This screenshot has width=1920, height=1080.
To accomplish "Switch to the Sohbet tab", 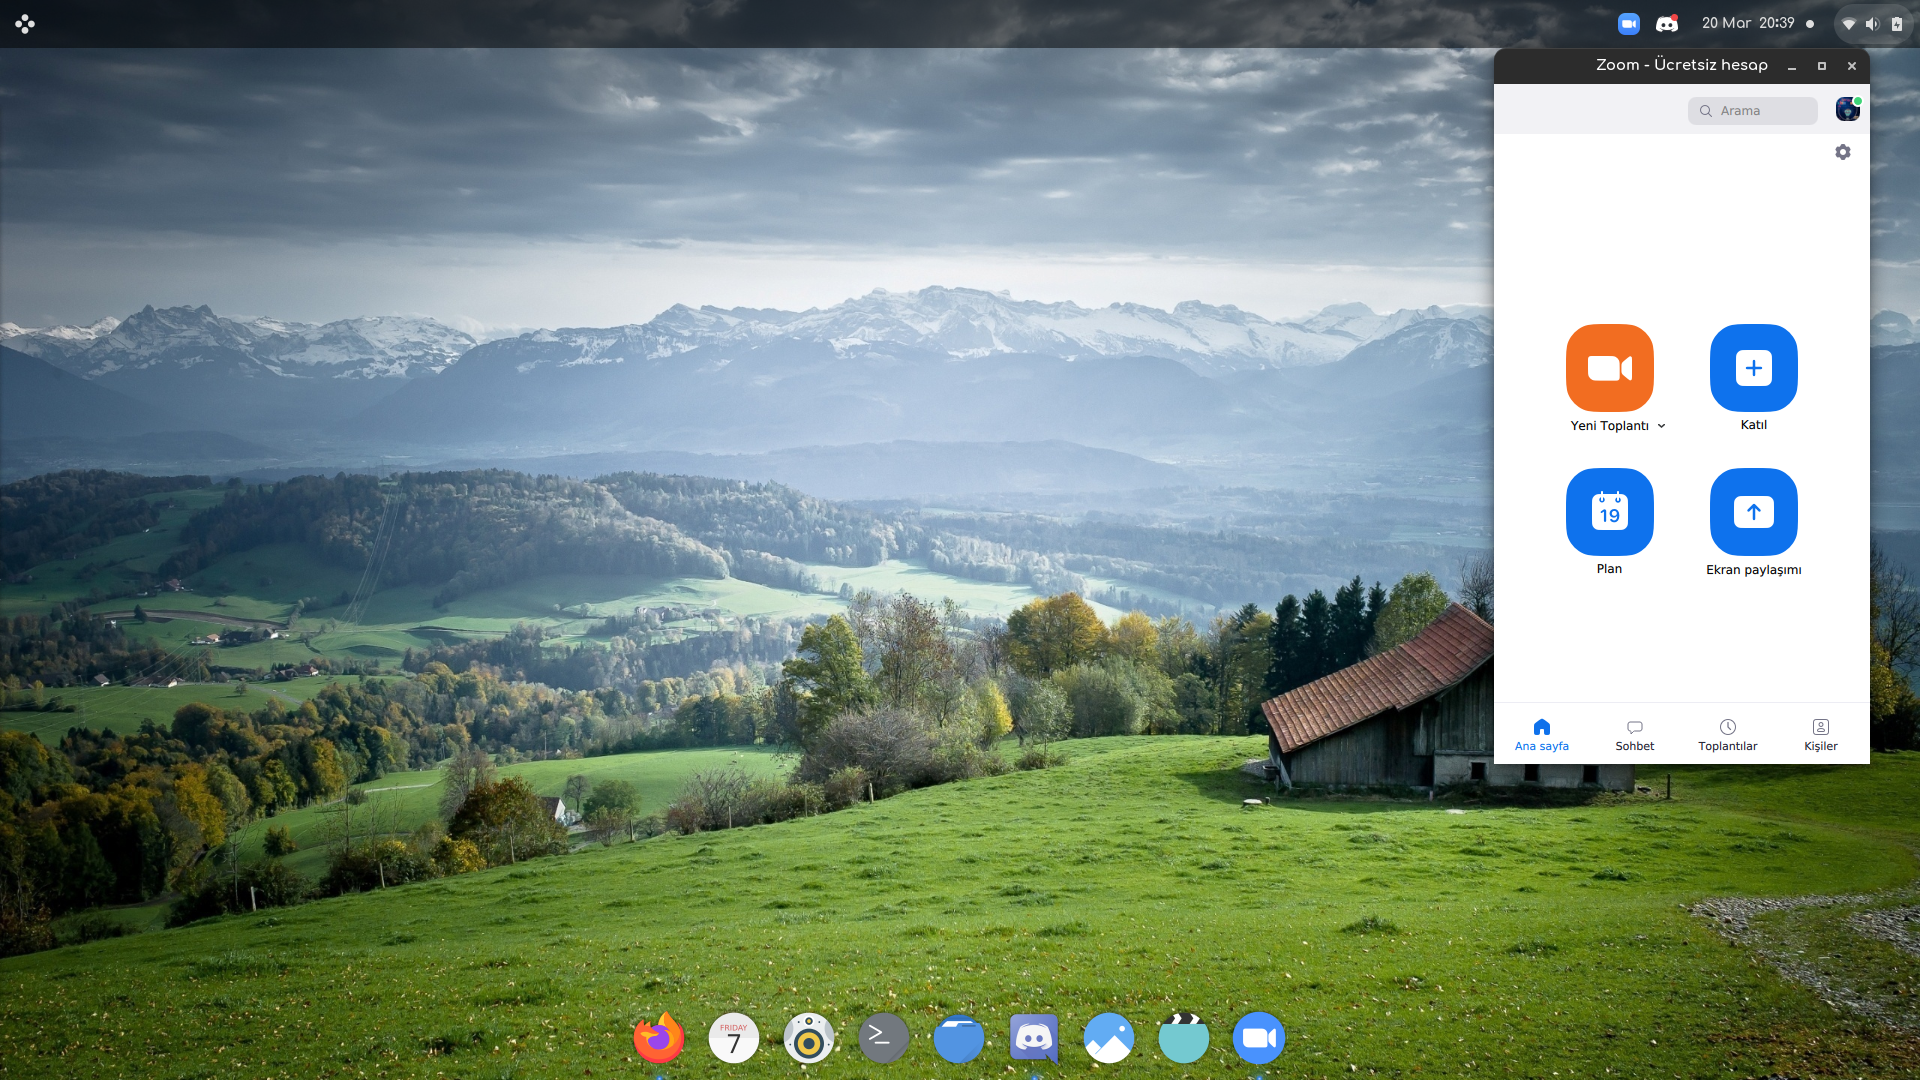I will click(1634, 735).
